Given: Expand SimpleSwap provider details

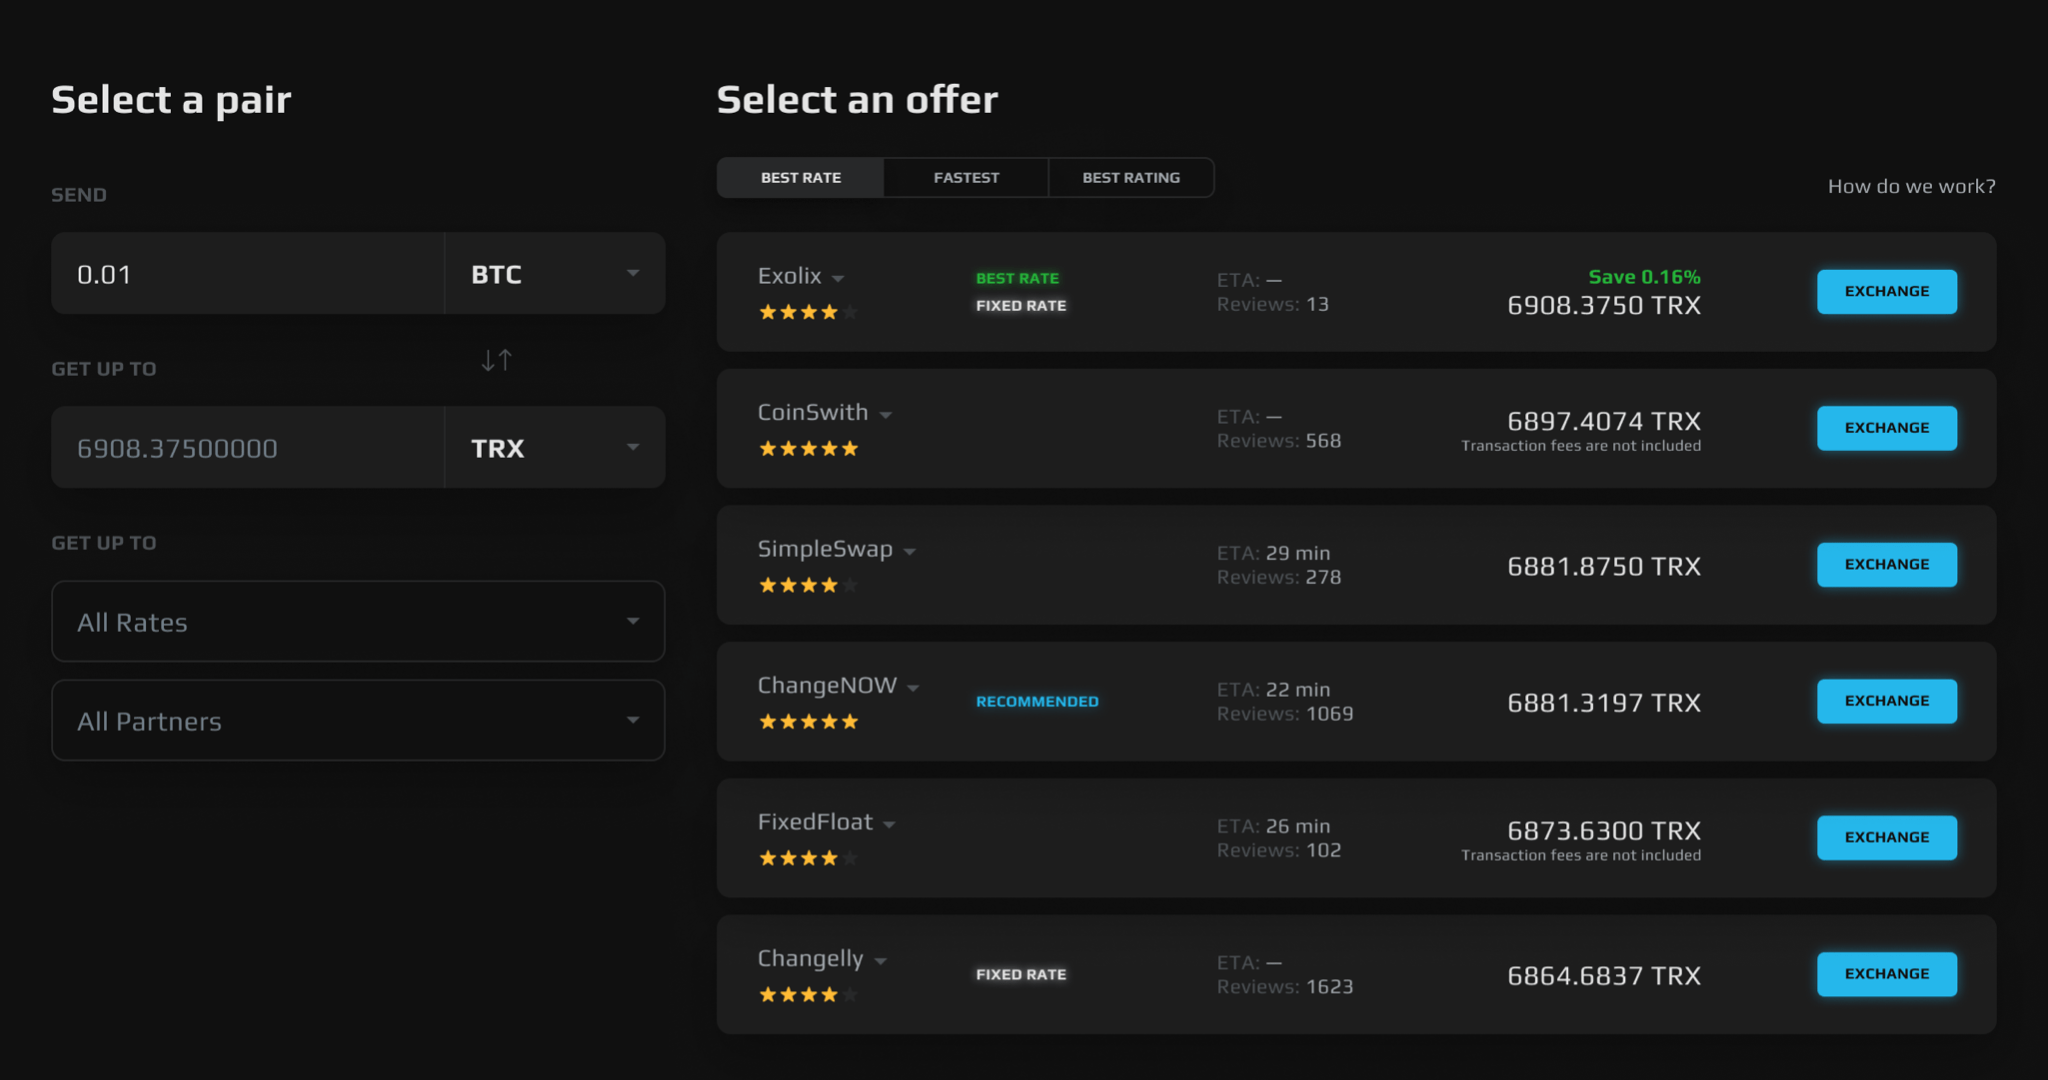Looking at the screenshot, I should tap(909, 552).
